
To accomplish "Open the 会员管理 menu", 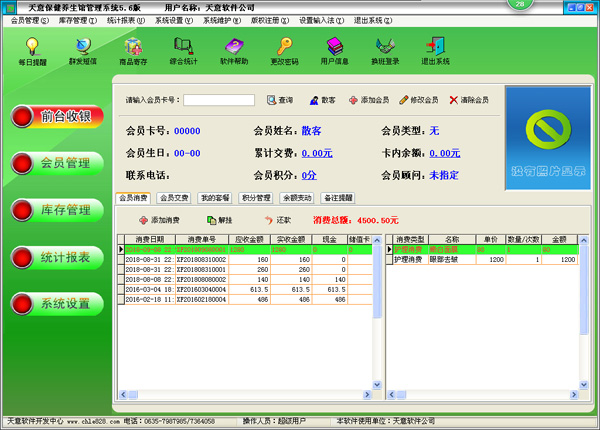I will [x=27, y=20].
